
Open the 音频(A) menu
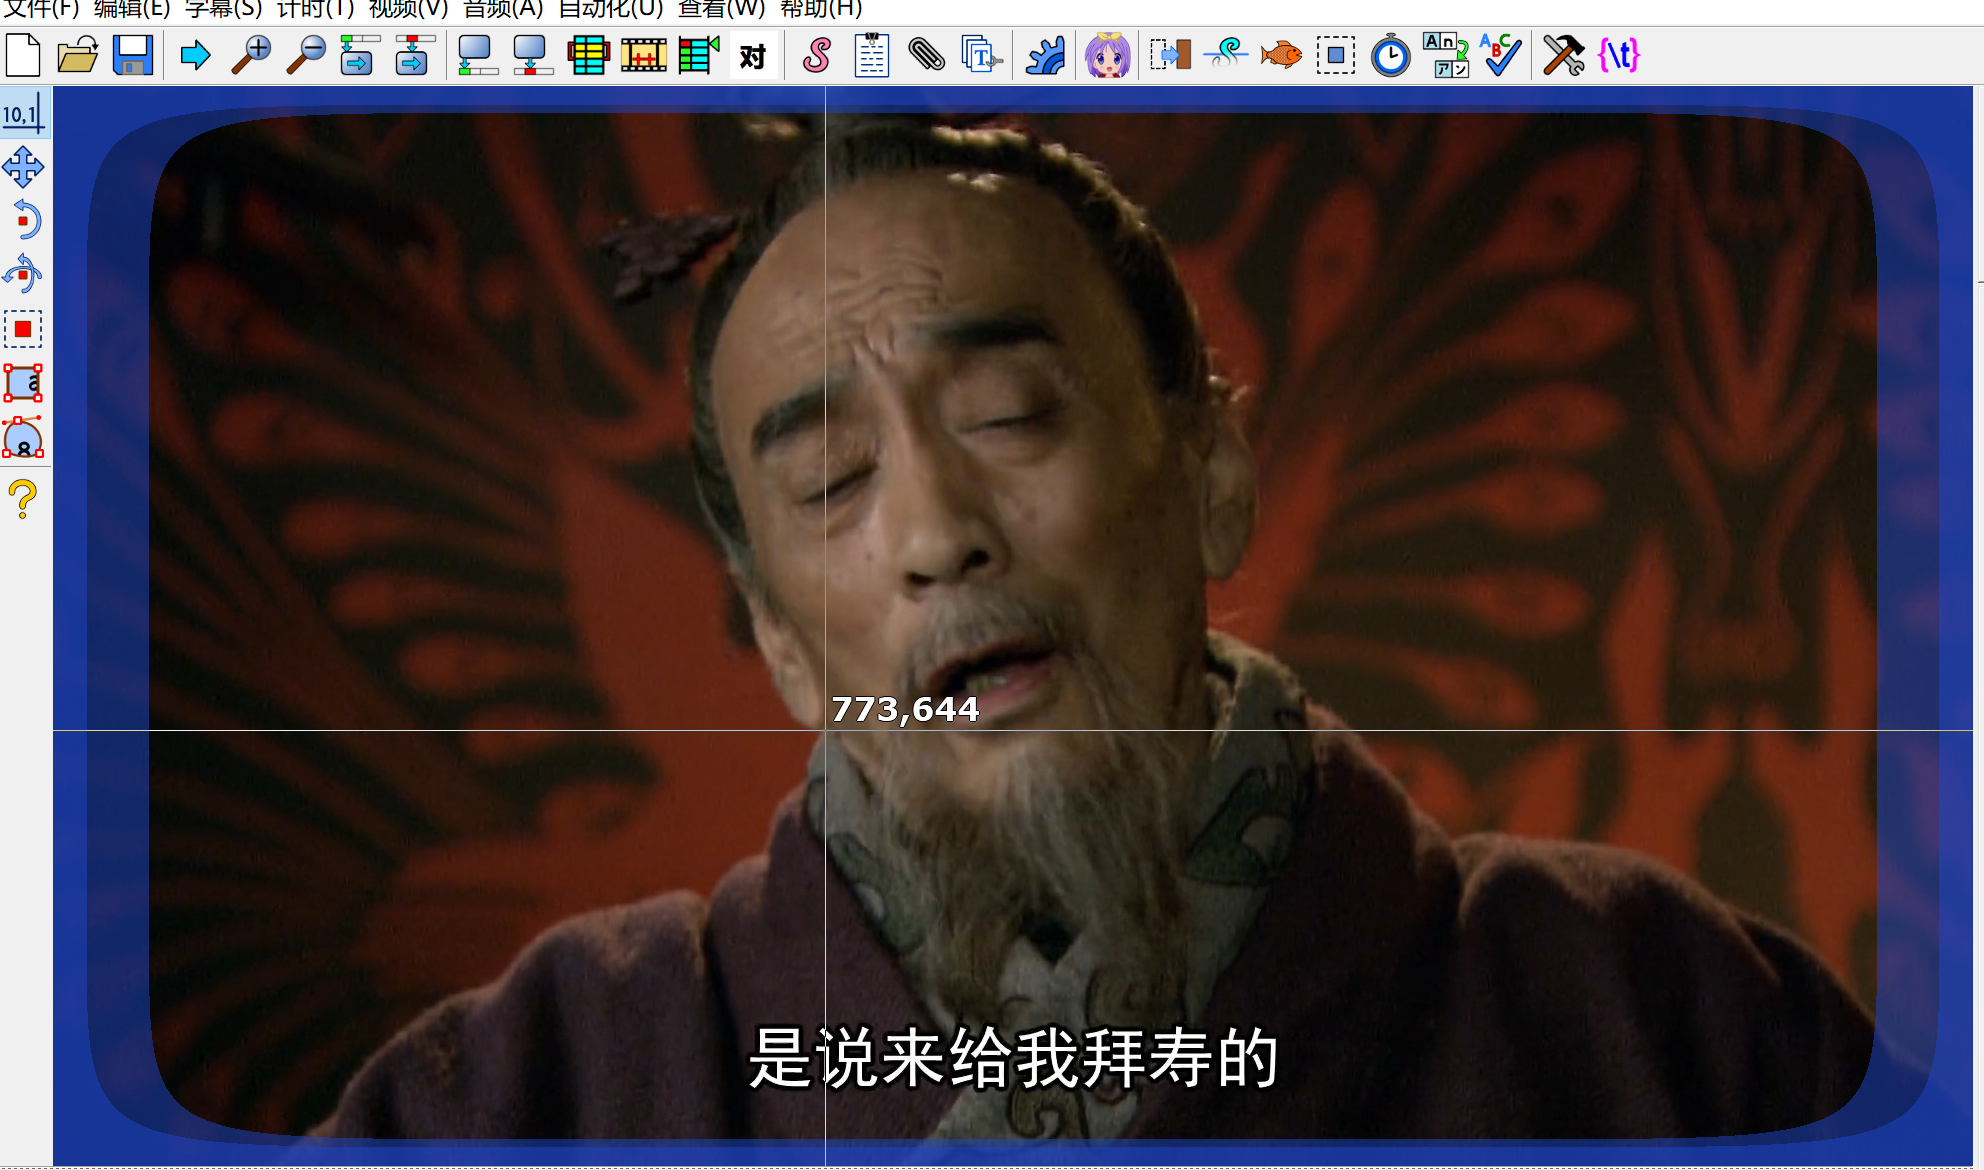coord(503,9)
